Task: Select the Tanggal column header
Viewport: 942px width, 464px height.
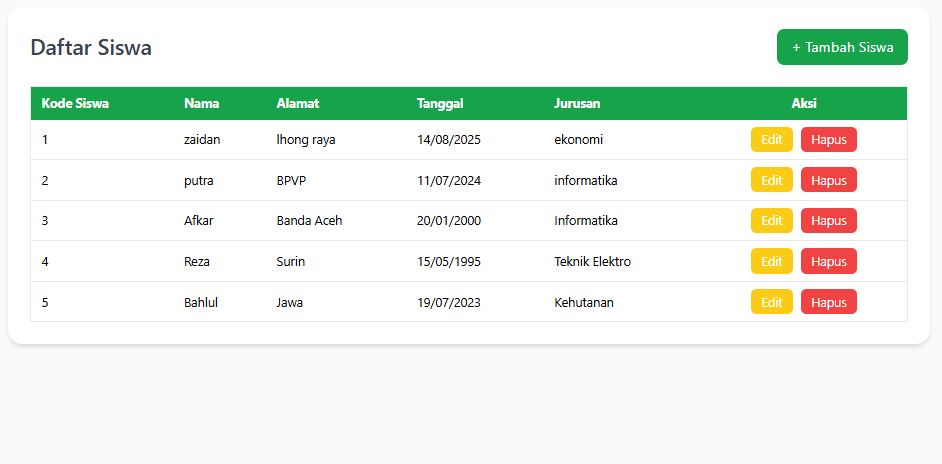Action: click(440, 103)
